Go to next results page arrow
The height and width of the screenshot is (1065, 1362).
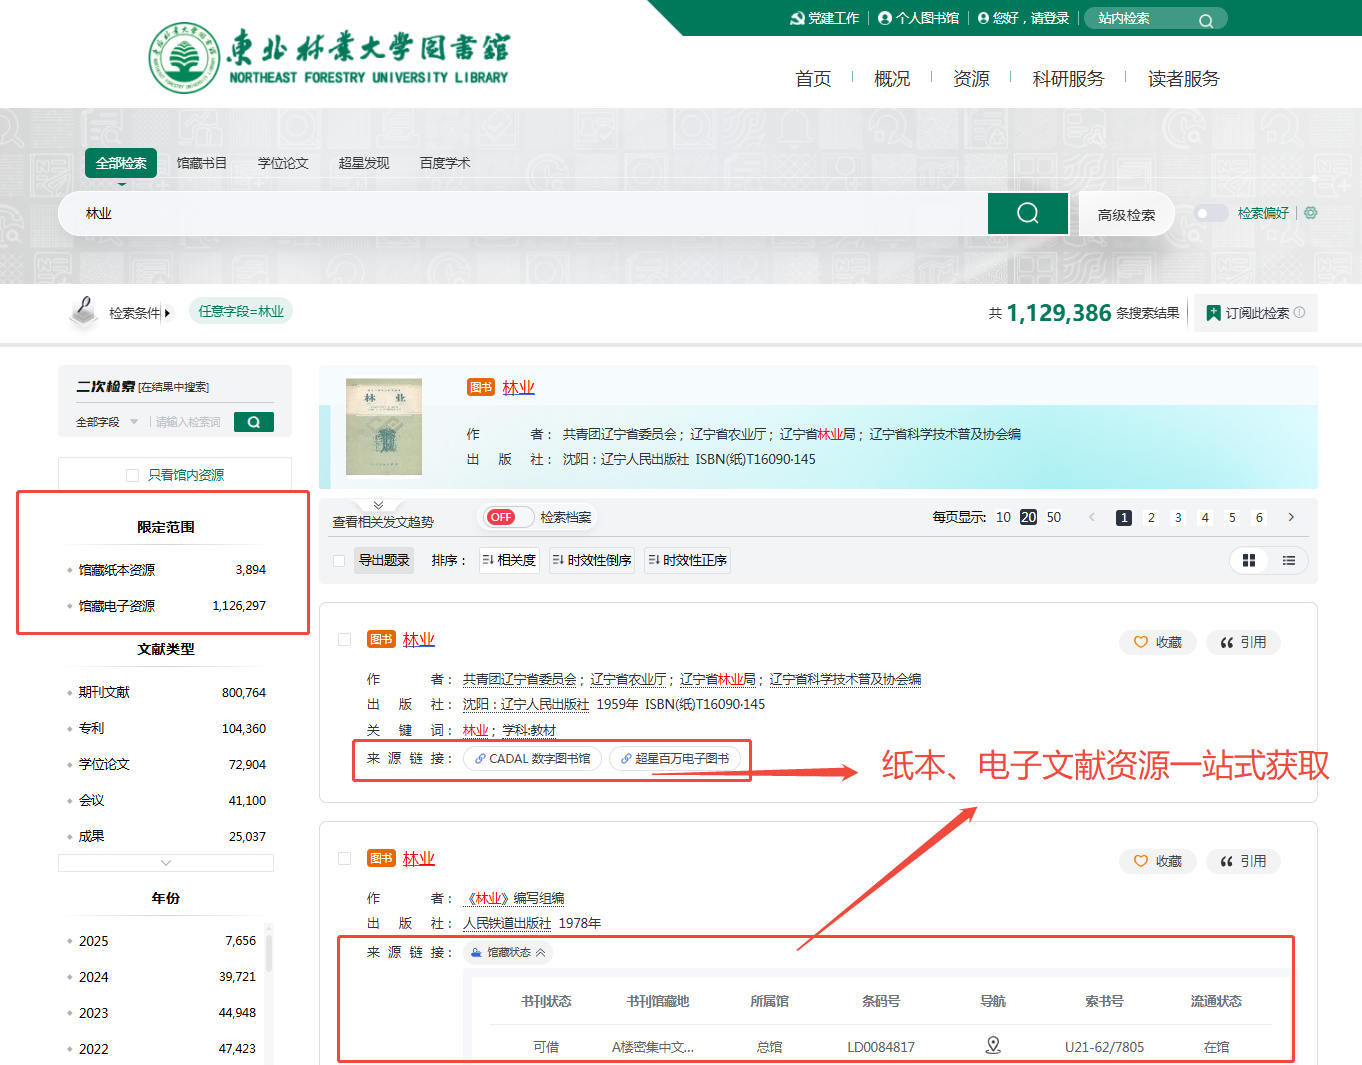coord(1291,517)
